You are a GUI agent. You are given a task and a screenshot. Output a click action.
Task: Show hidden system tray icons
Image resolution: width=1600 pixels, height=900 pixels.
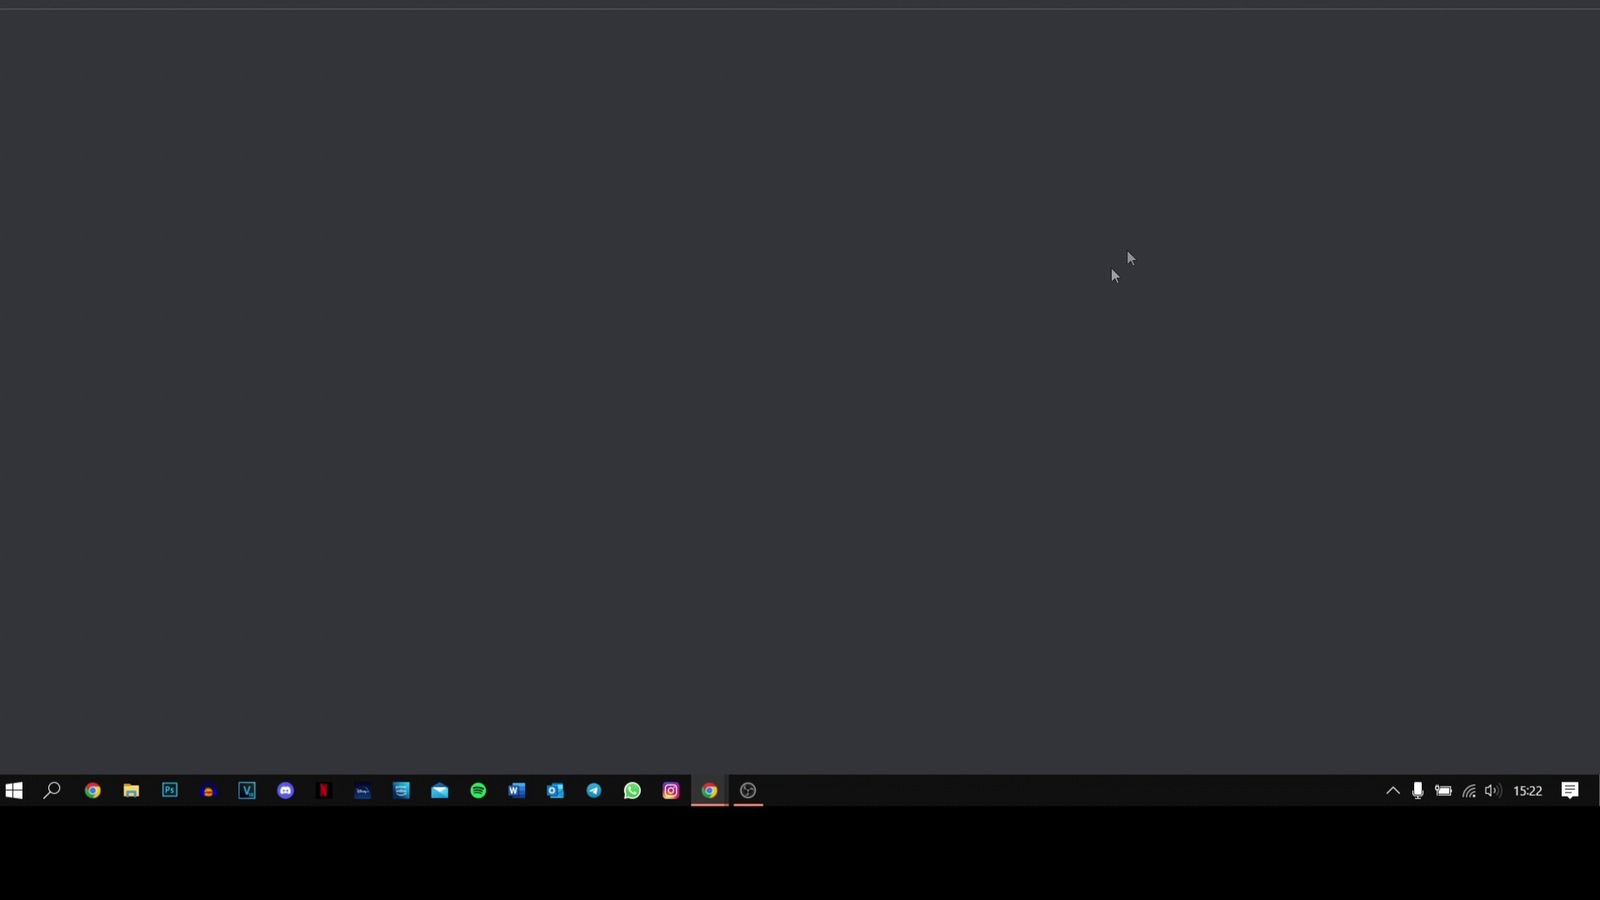[x=1393, y=790]
